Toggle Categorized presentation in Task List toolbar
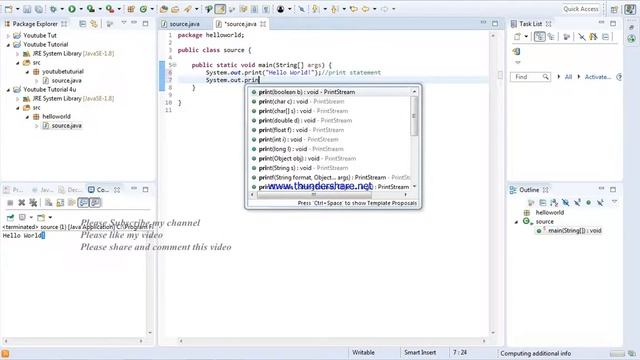 tap(540, 37)
